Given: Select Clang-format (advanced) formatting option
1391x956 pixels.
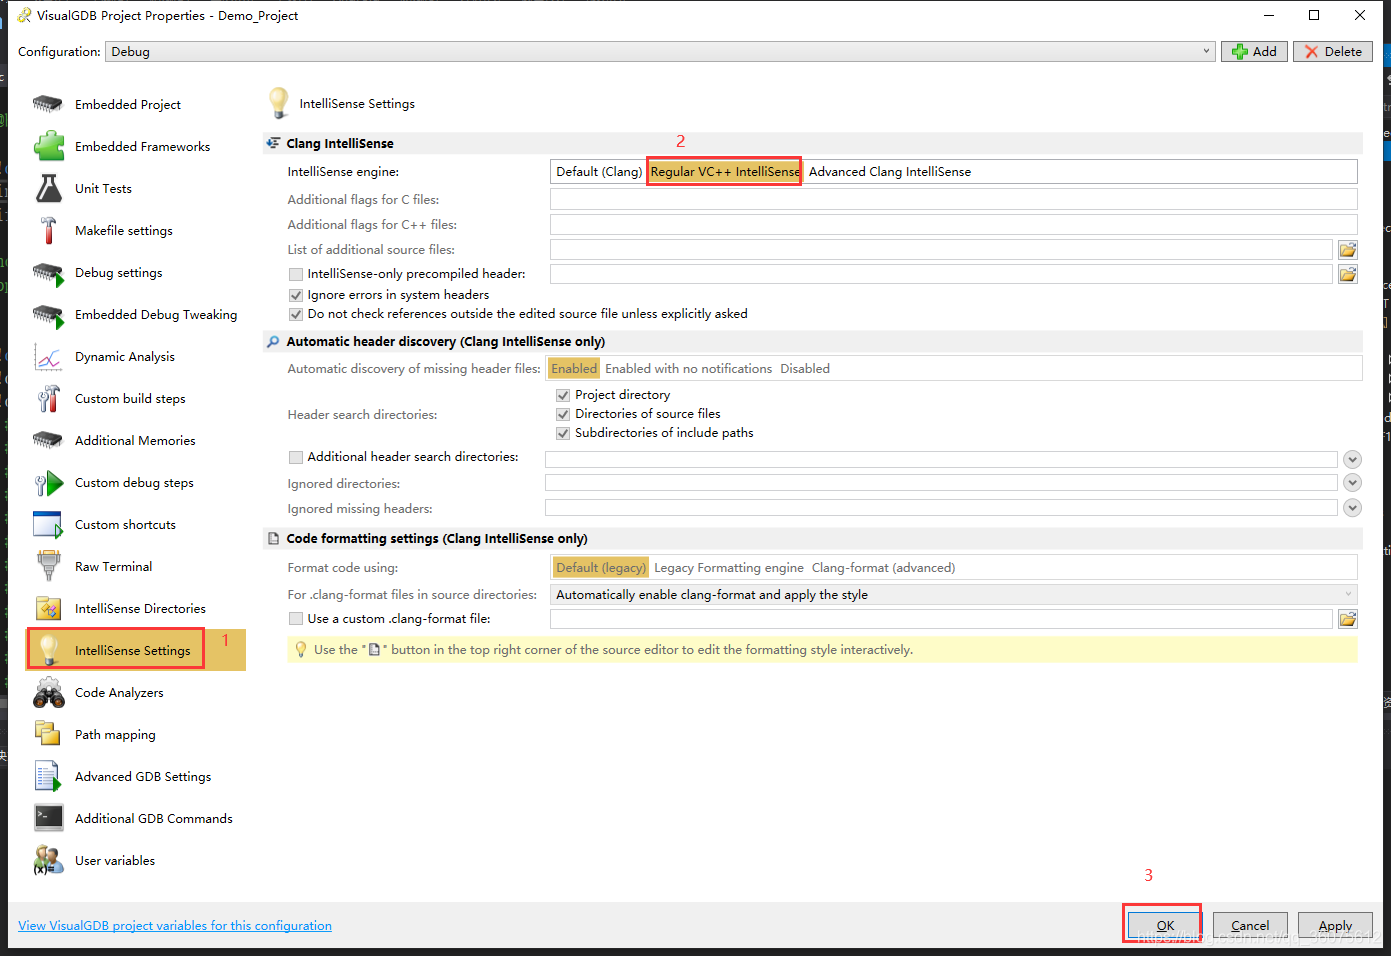Looking at the screenshot, I should [x=883, y=568].
